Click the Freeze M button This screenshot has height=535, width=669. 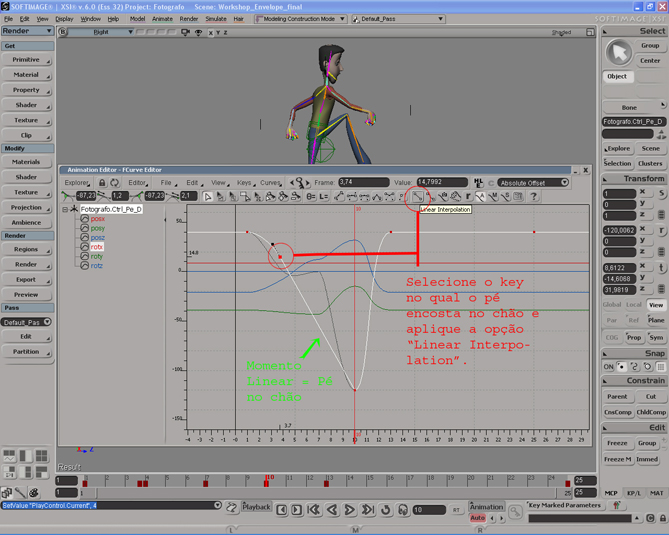pyautogui.click(x=619, y=459)
